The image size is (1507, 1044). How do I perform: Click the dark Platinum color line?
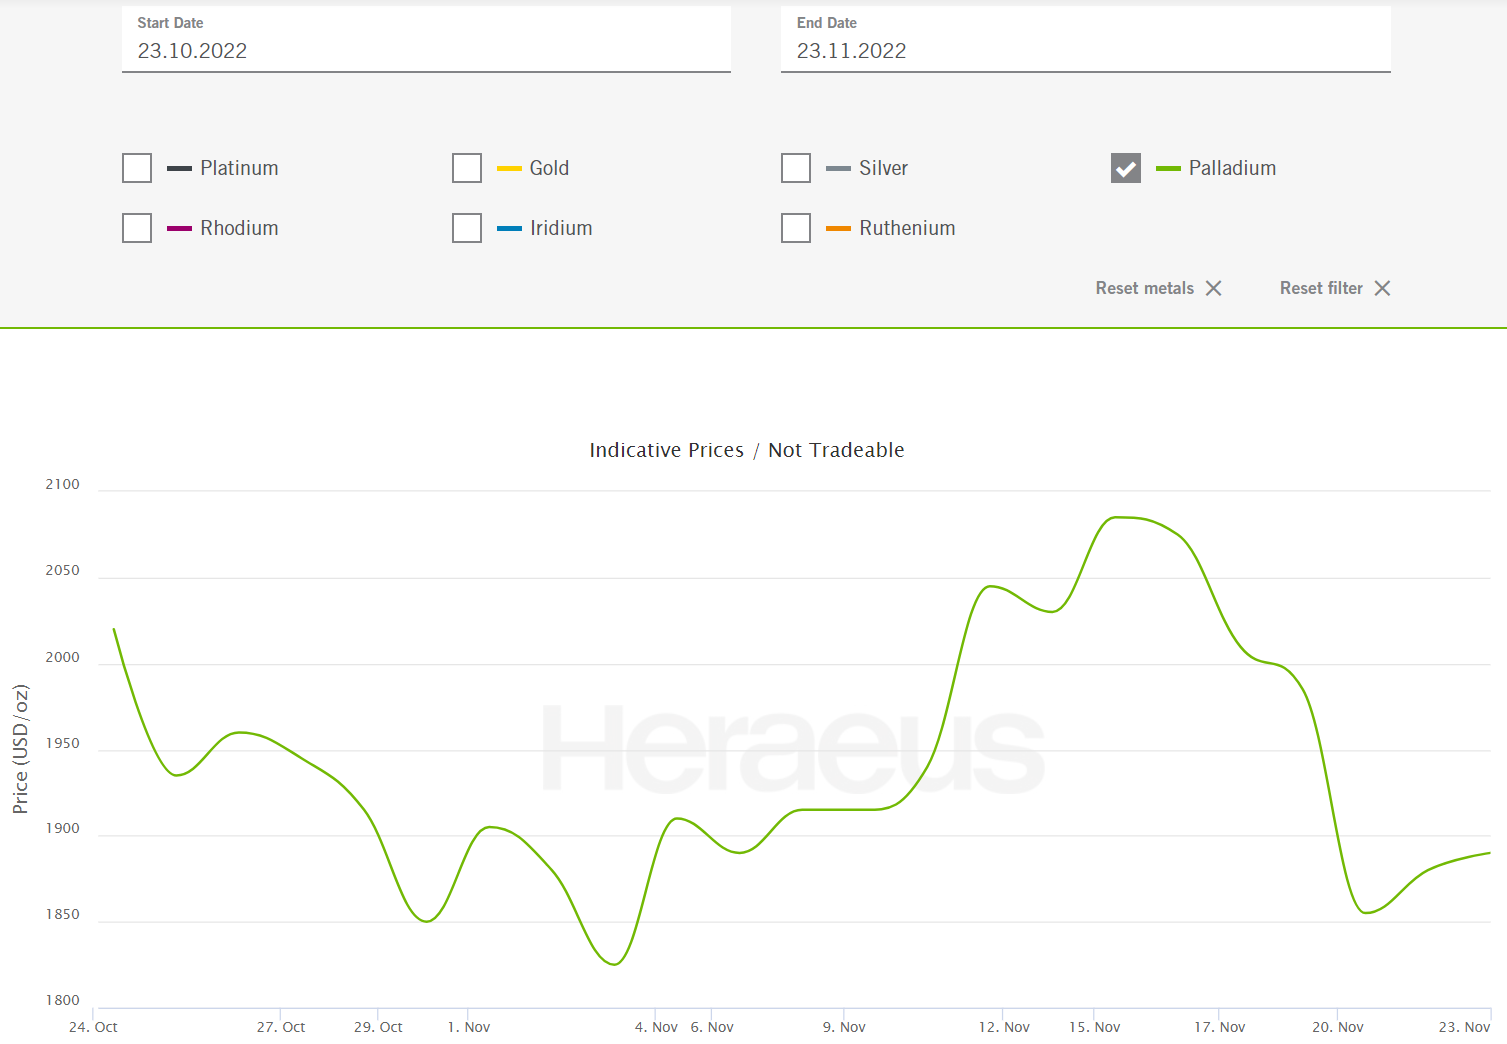[x=179, y=169]
